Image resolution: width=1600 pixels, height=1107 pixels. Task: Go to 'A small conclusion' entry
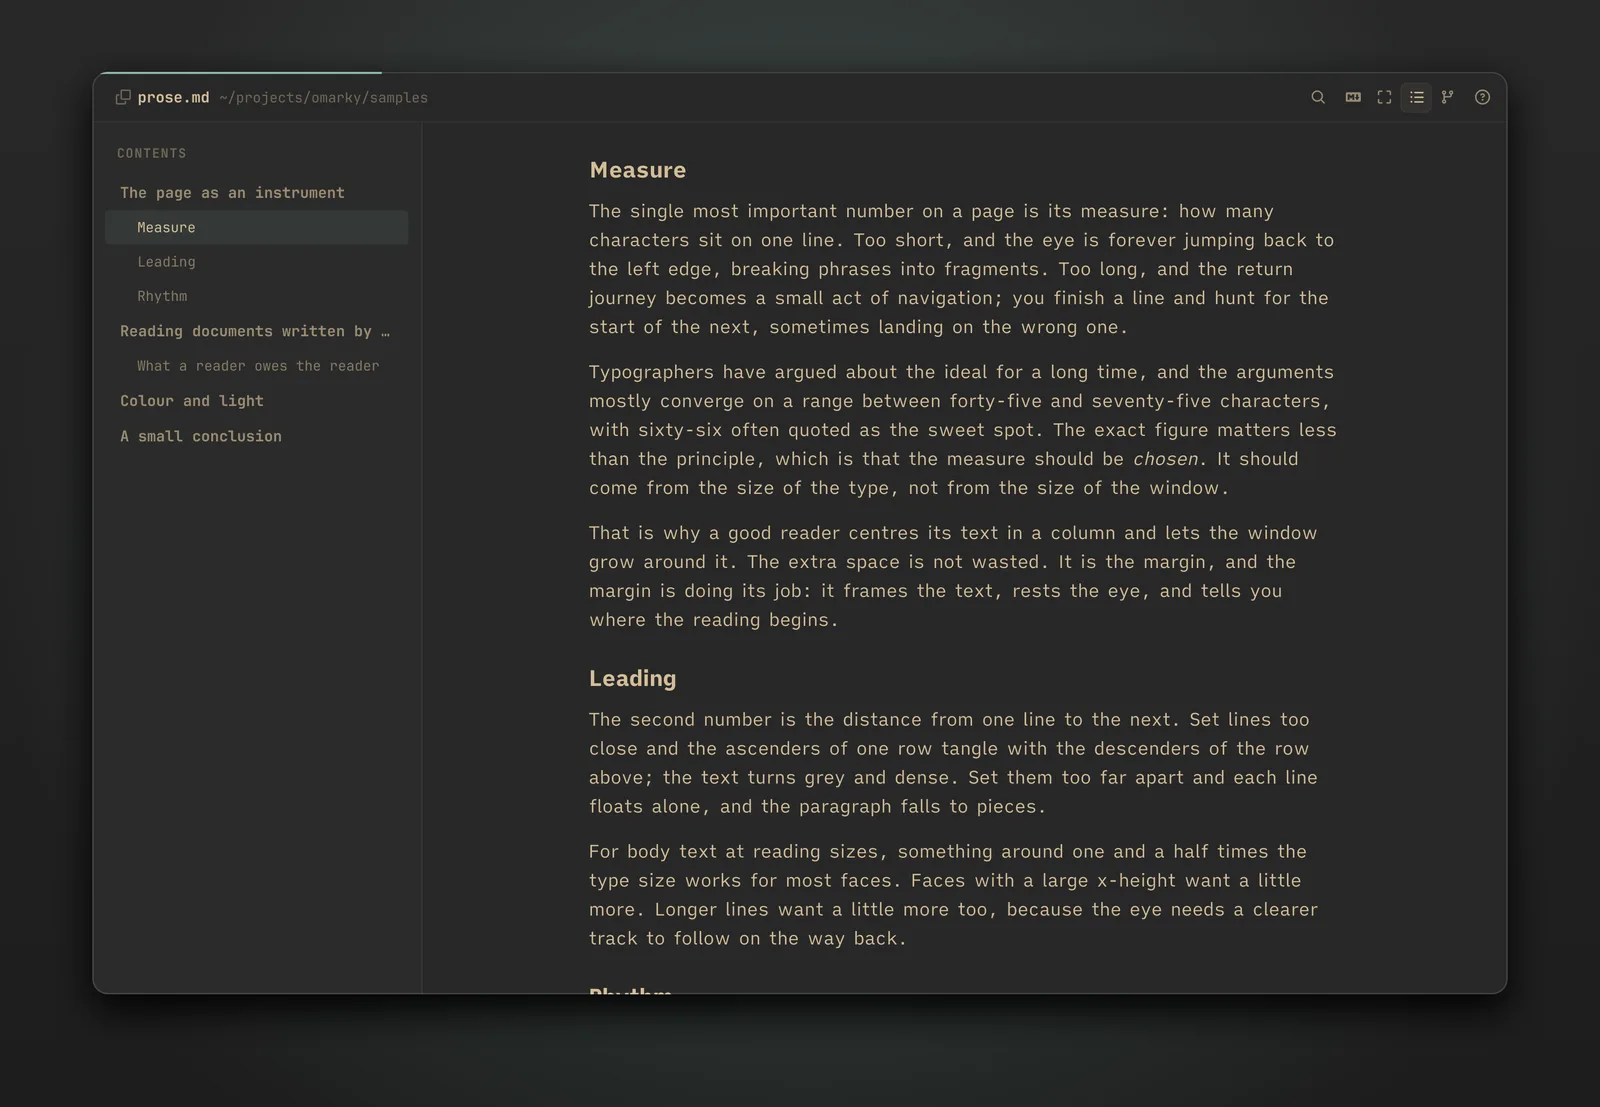[256, 436]
